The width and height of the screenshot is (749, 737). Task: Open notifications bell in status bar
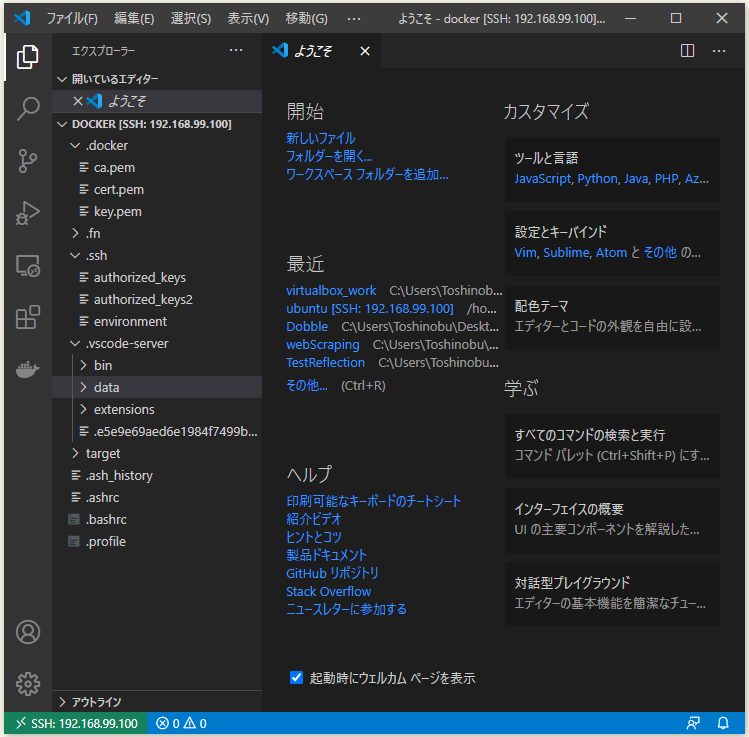pos(723,724)
